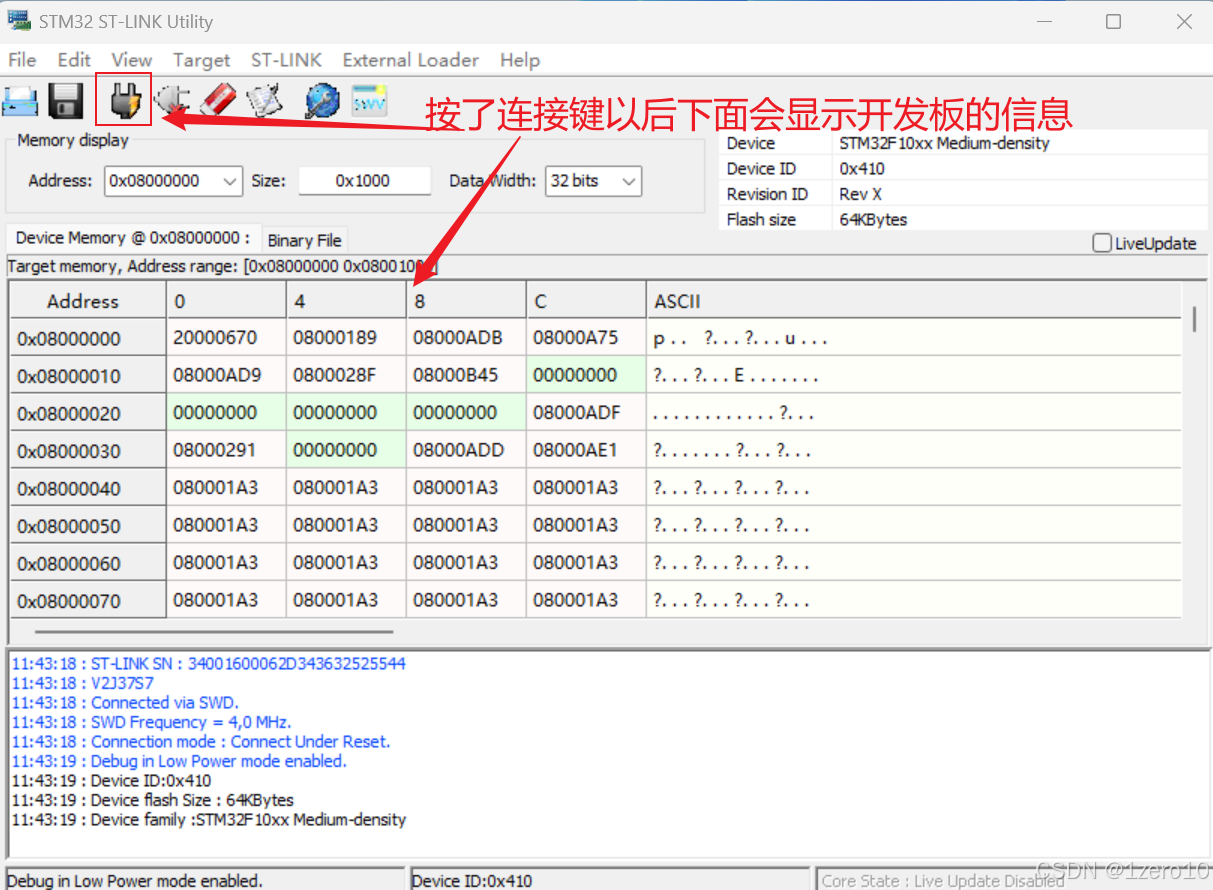Switch to the Binary File tab

pyautogui.click(x=305, y=240)
